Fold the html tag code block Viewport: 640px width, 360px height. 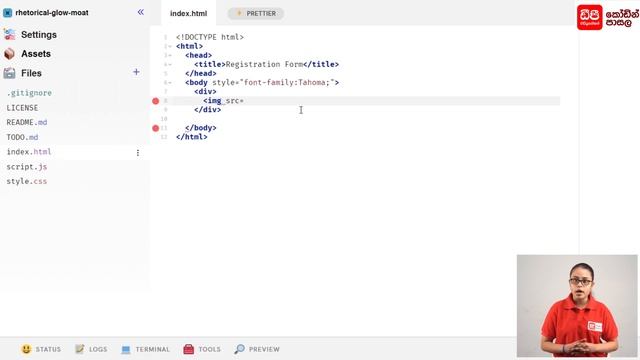point(170,47)
